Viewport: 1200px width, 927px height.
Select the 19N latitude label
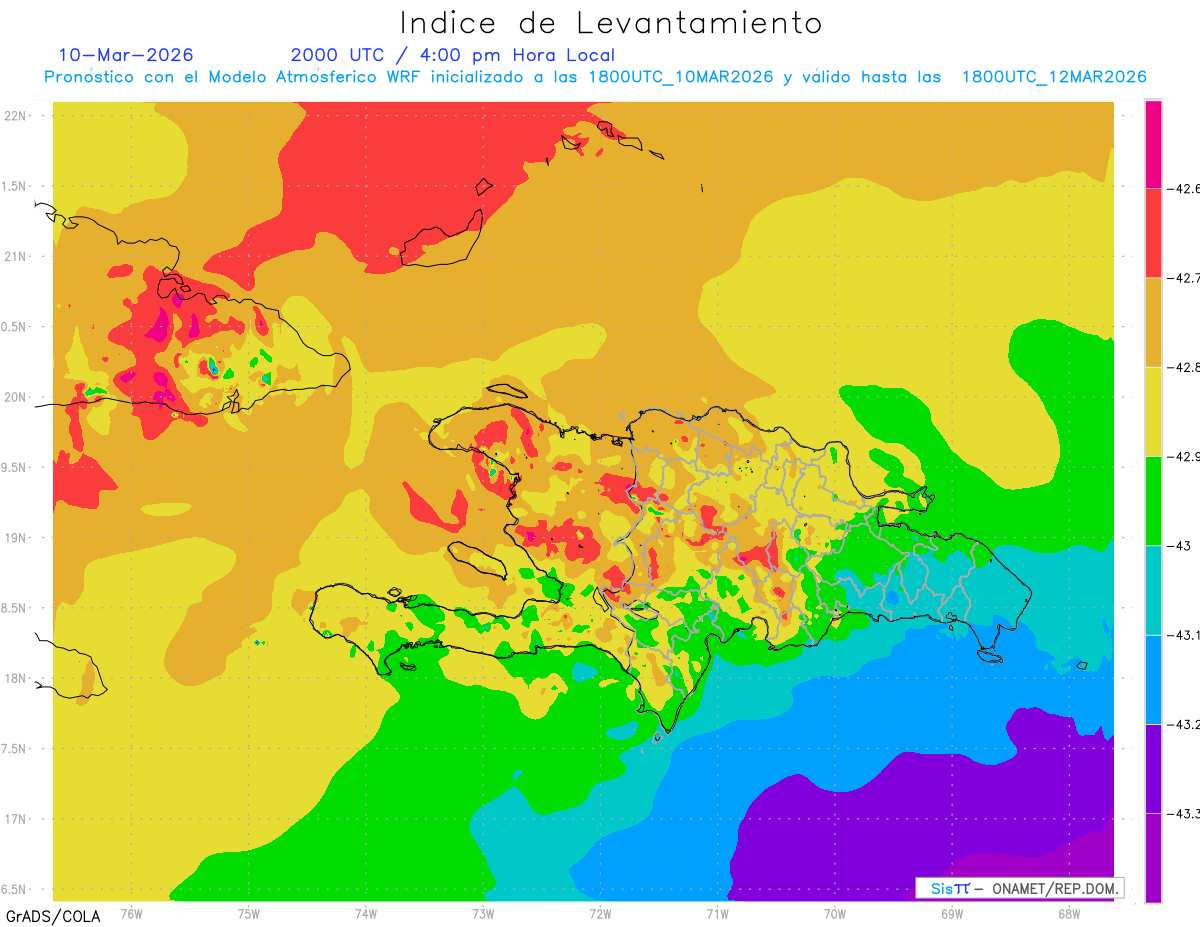point(15,538)
